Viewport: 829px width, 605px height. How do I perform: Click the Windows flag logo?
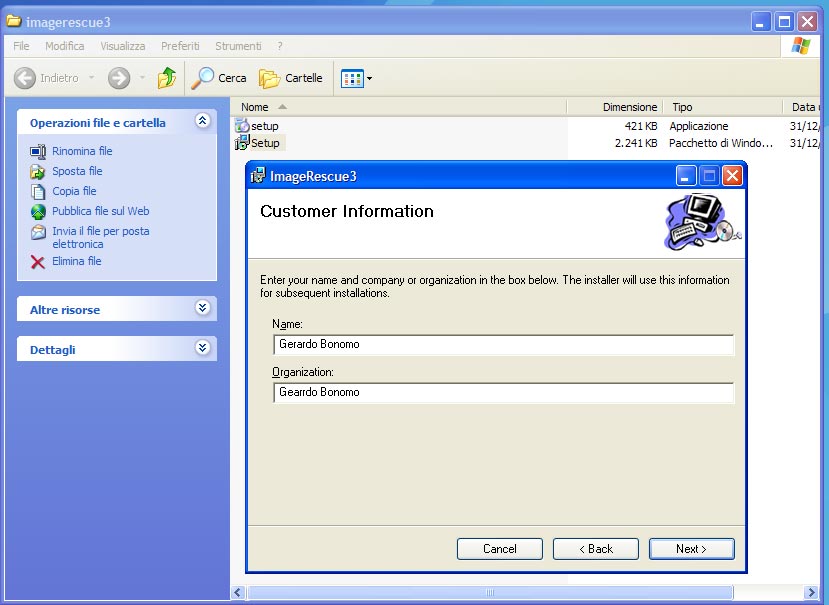pos(800,46)
